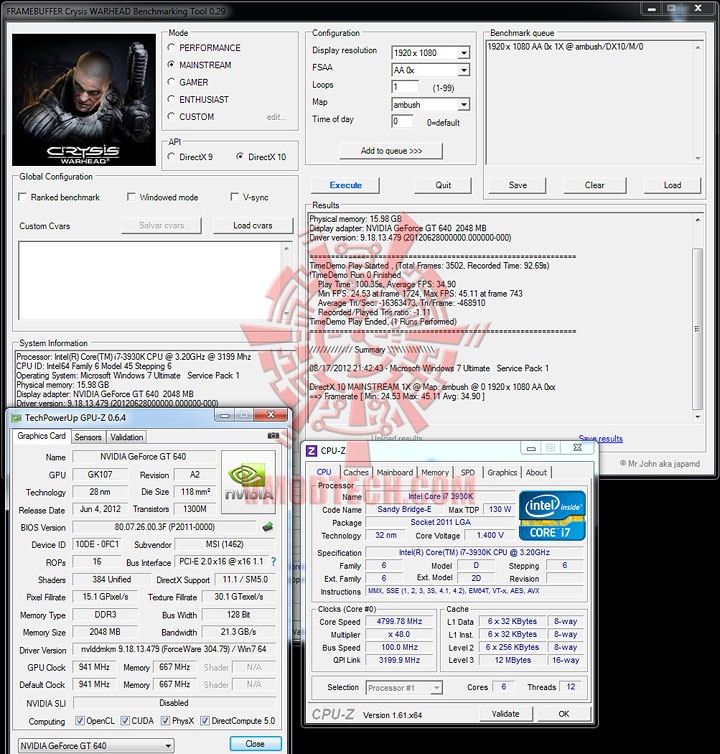
Task: Switch to the Validation tab in GPU-Z
Action: tap(126, 437)
